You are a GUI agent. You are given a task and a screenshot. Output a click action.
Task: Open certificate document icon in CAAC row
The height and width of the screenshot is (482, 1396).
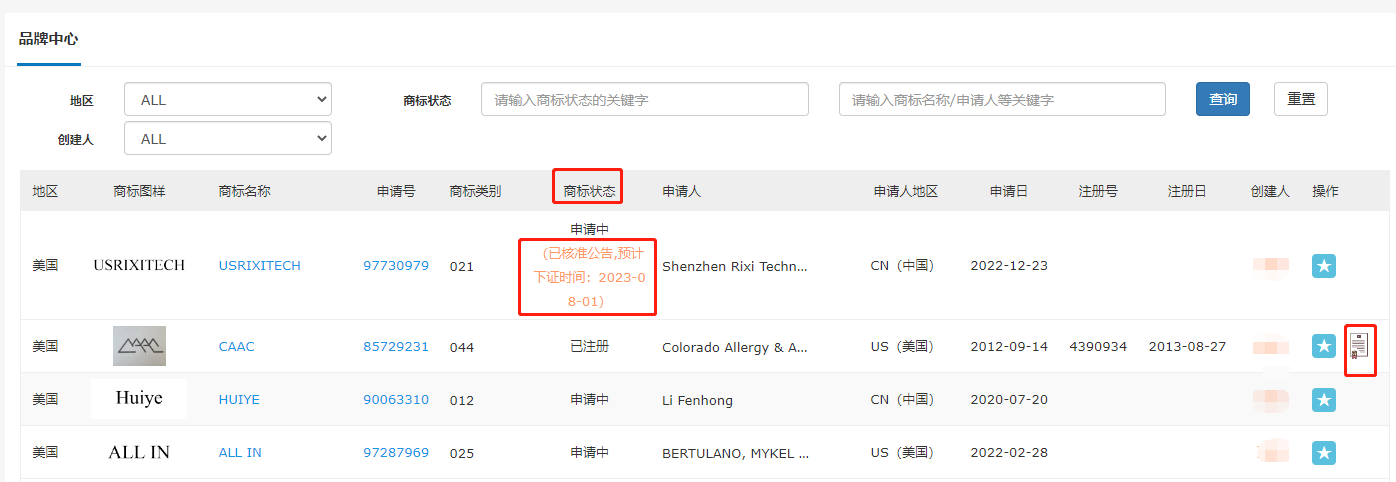pyautogui.click(x=1359, y=348)
